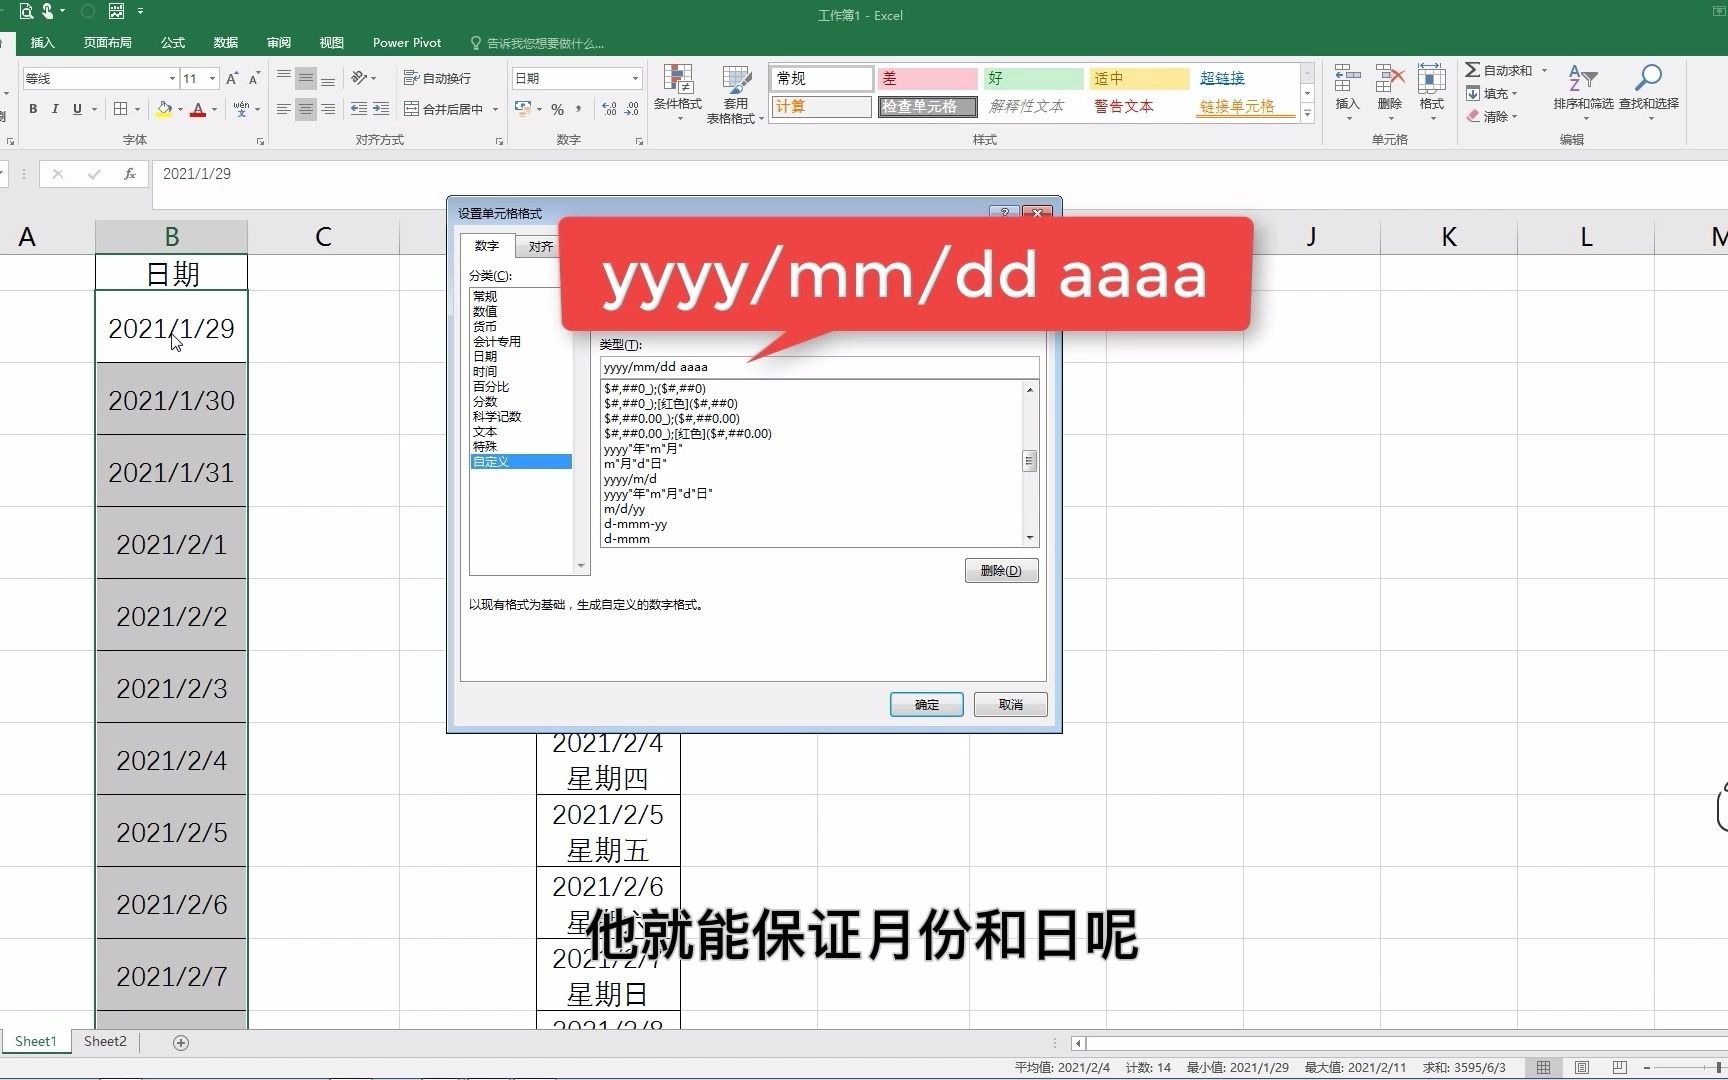Open Format cells (格式) dropdown in ribbon

click(x=1432, y=93)
